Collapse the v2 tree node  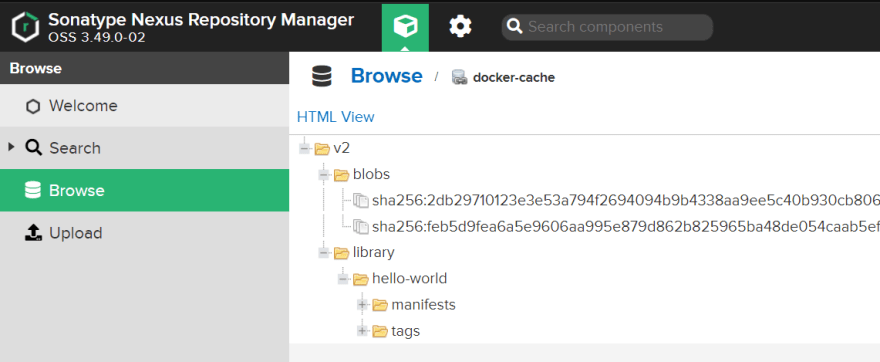[305, 149]
